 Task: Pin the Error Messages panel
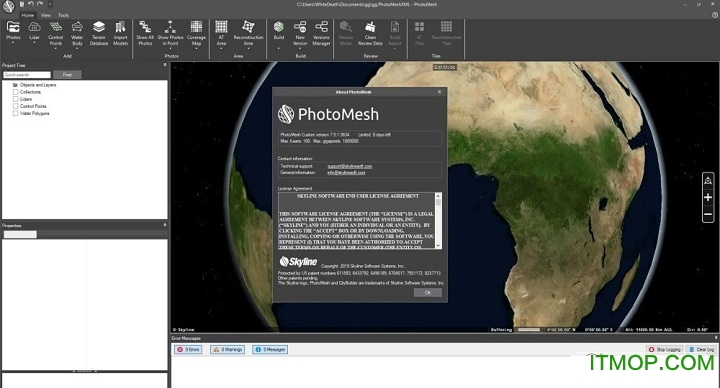pyautogui.click(x=716, y=338)
